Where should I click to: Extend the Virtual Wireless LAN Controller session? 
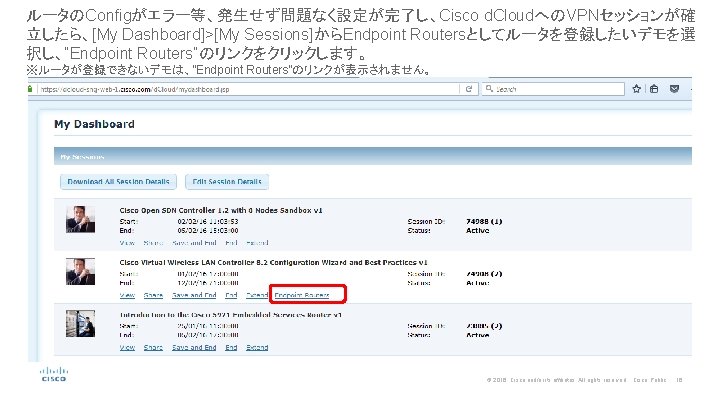click(x=257, y=295)
